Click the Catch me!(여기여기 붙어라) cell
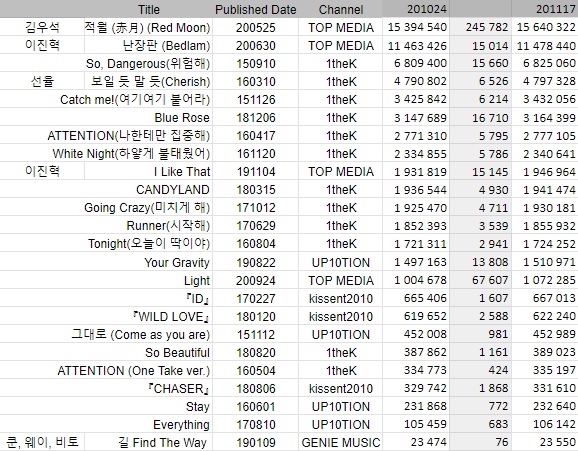Screen dimensions: 578x451 pos(106,99)
